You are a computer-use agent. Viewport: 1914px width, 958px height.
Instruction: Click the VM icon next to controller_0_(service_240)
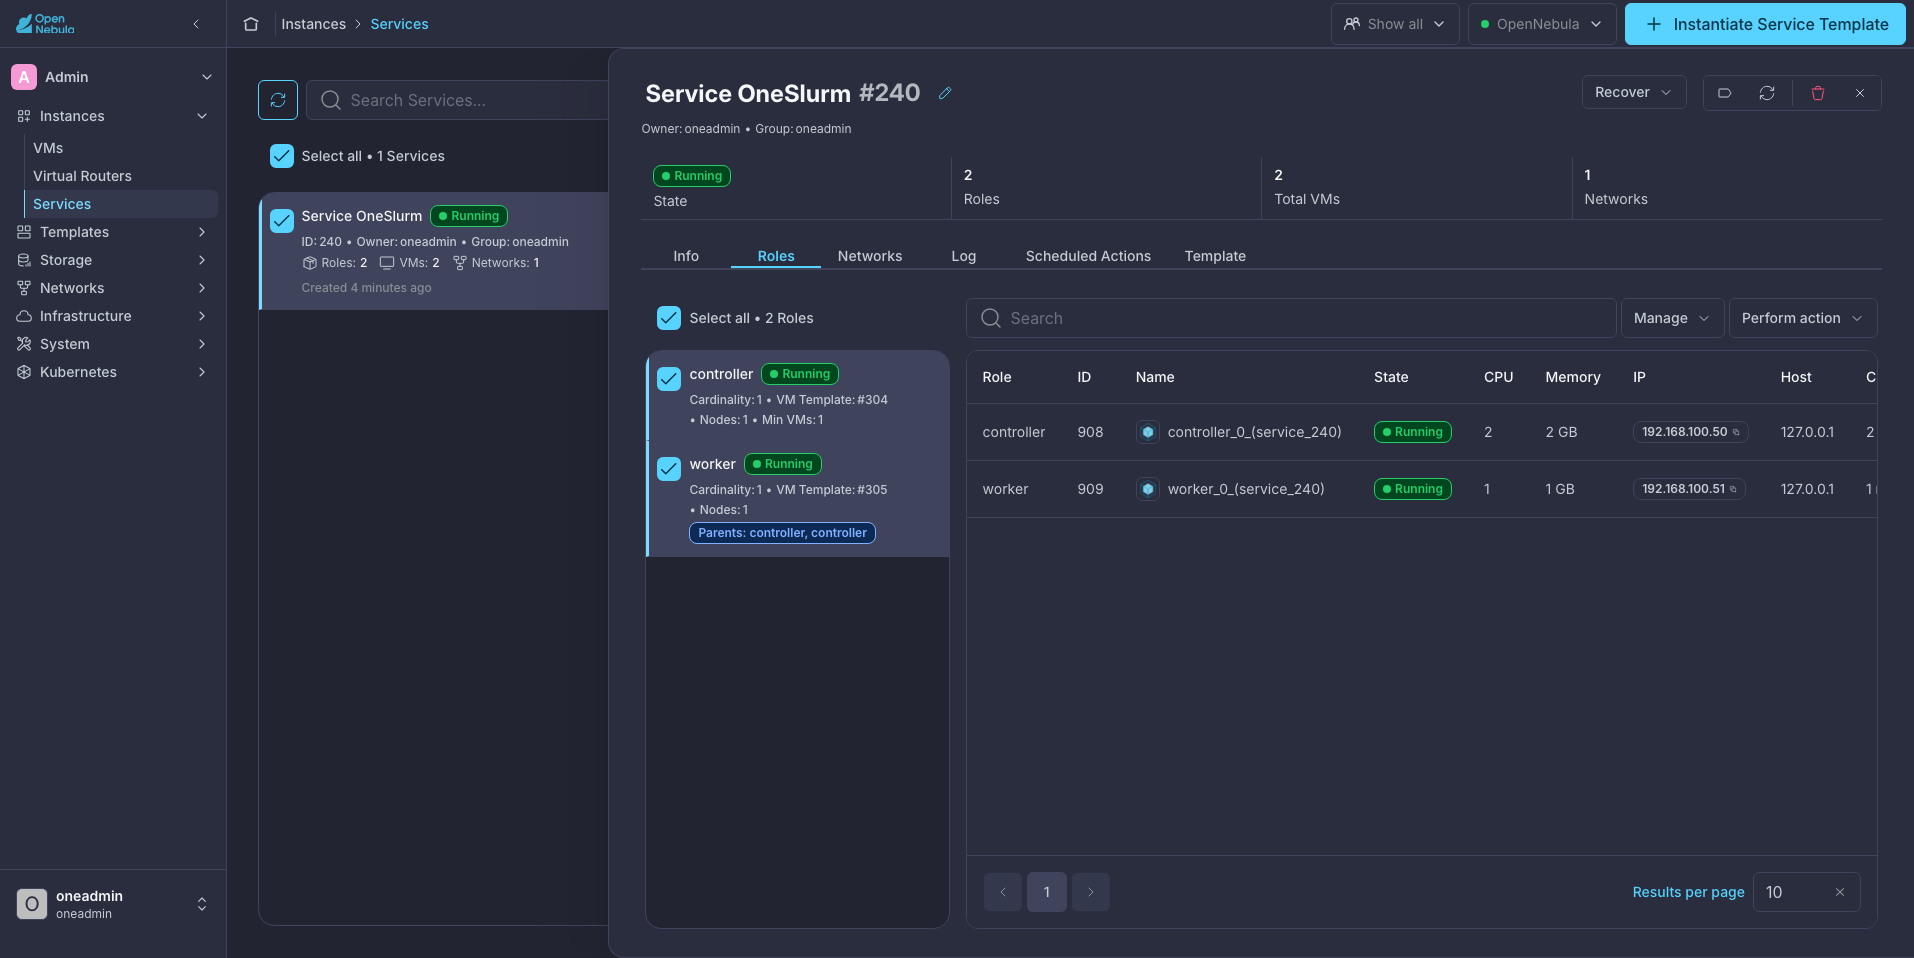[1148, 432]
